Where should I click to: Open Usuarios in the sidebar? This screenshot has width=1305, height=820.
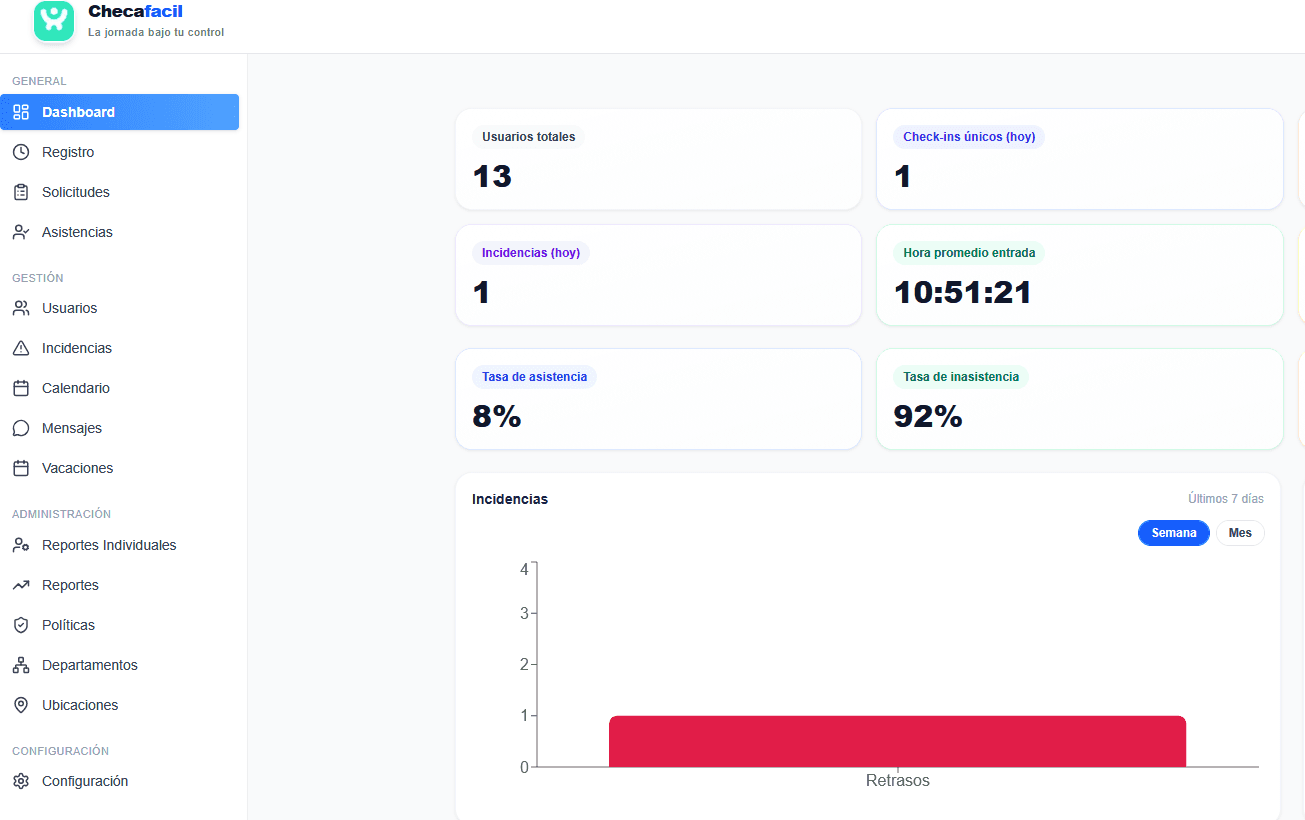[69, 308]
